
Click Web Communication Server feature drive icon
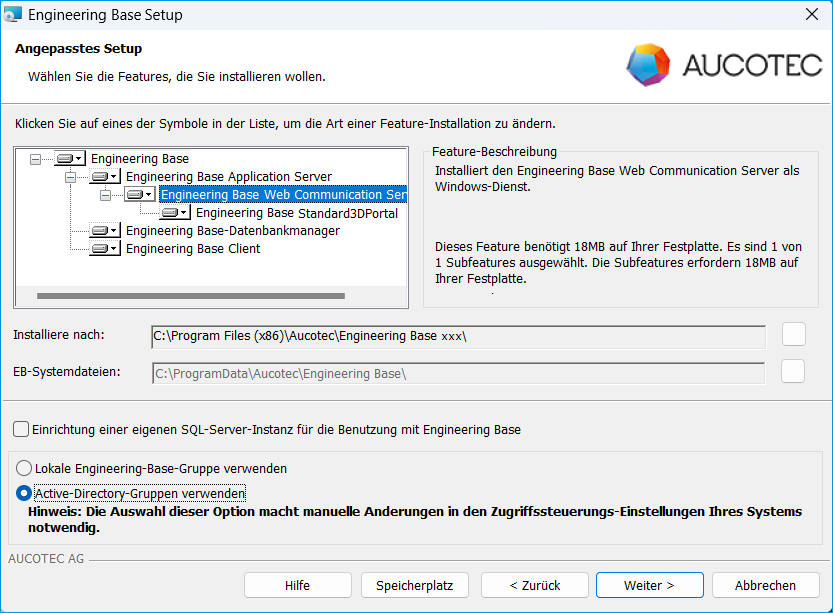[x=139, y=195]
